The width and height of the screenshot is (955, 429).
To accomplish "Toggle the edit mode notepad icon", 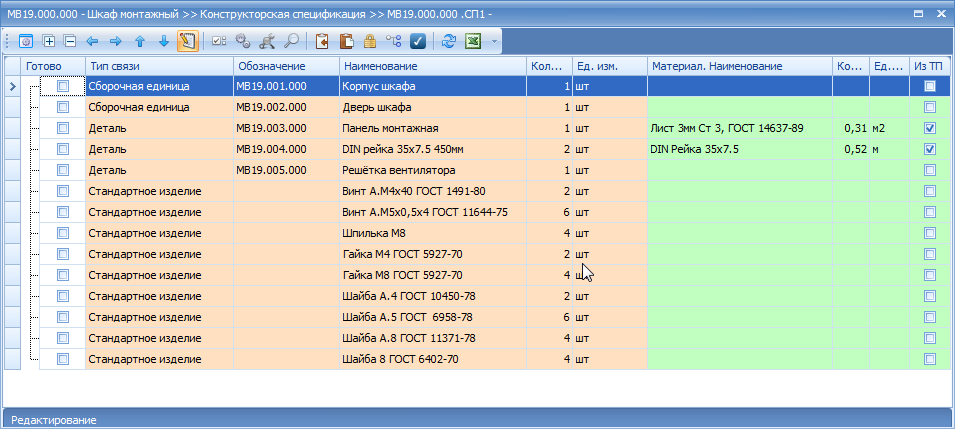I will (x=188, y=41).
